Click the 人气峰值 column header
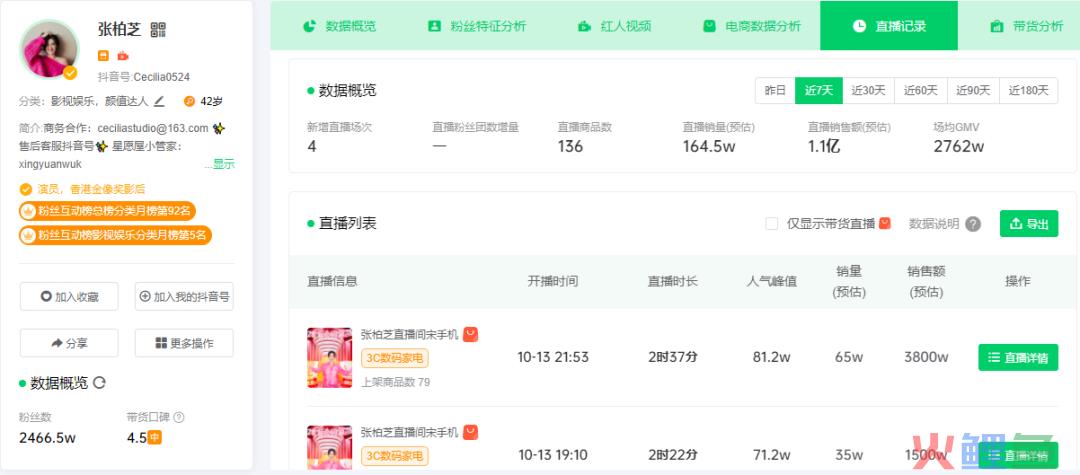 tap(771, 281)
